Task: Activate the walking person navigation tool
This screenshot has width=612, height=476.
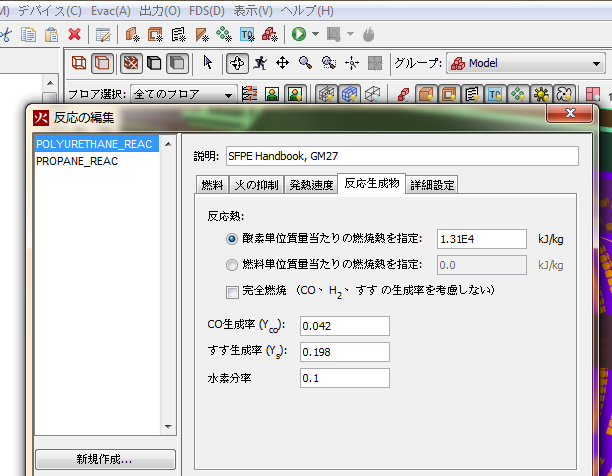Action: (260, 63)
